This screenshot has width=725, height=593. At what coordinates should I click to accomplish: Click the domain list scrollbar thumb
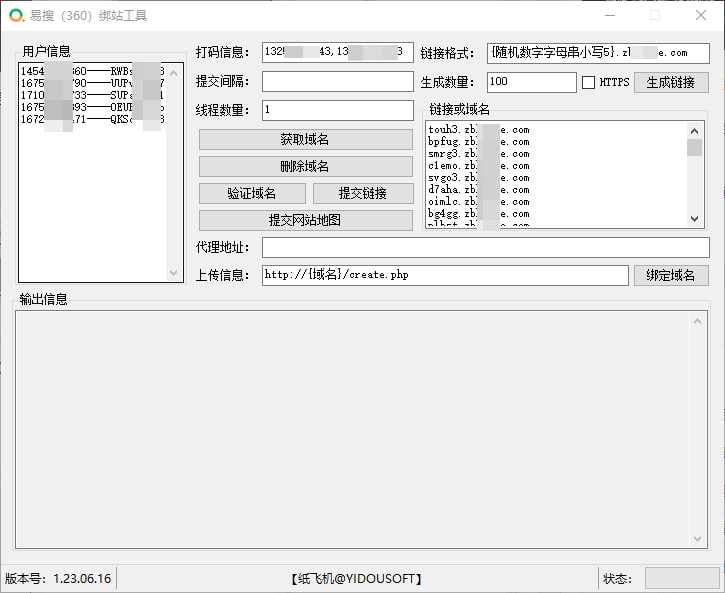click(x=694, y=147)
